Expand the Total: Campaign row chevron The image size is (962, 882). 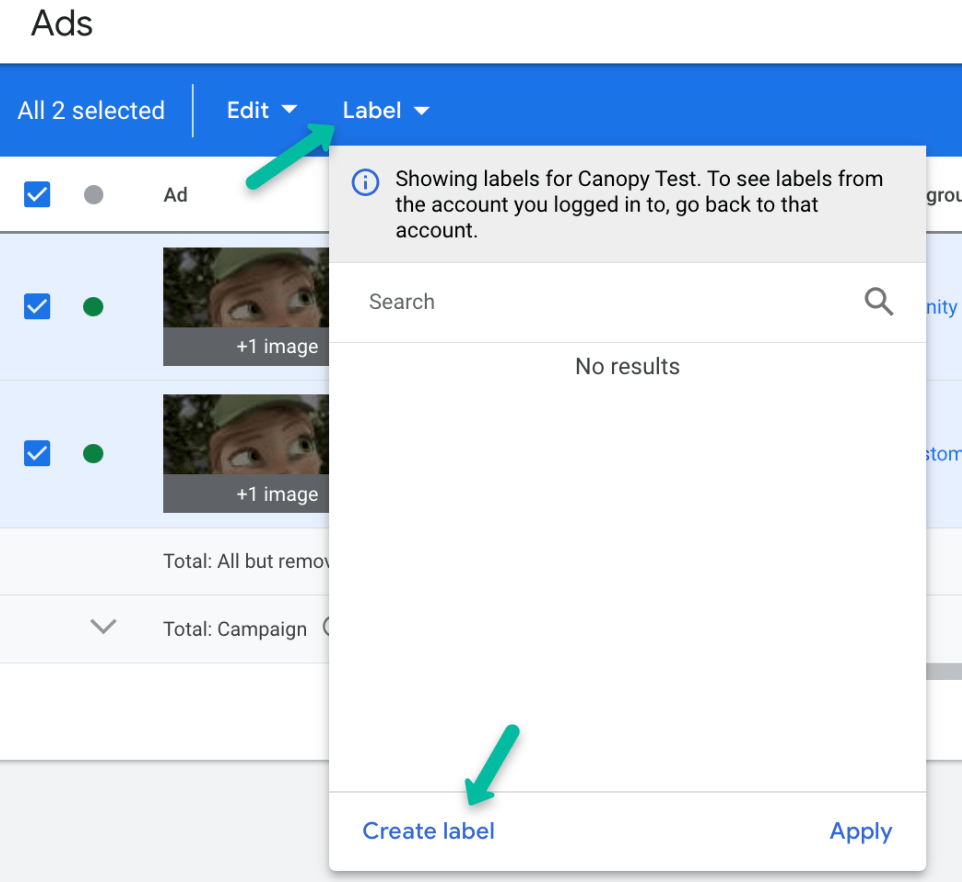pos(103,627)
